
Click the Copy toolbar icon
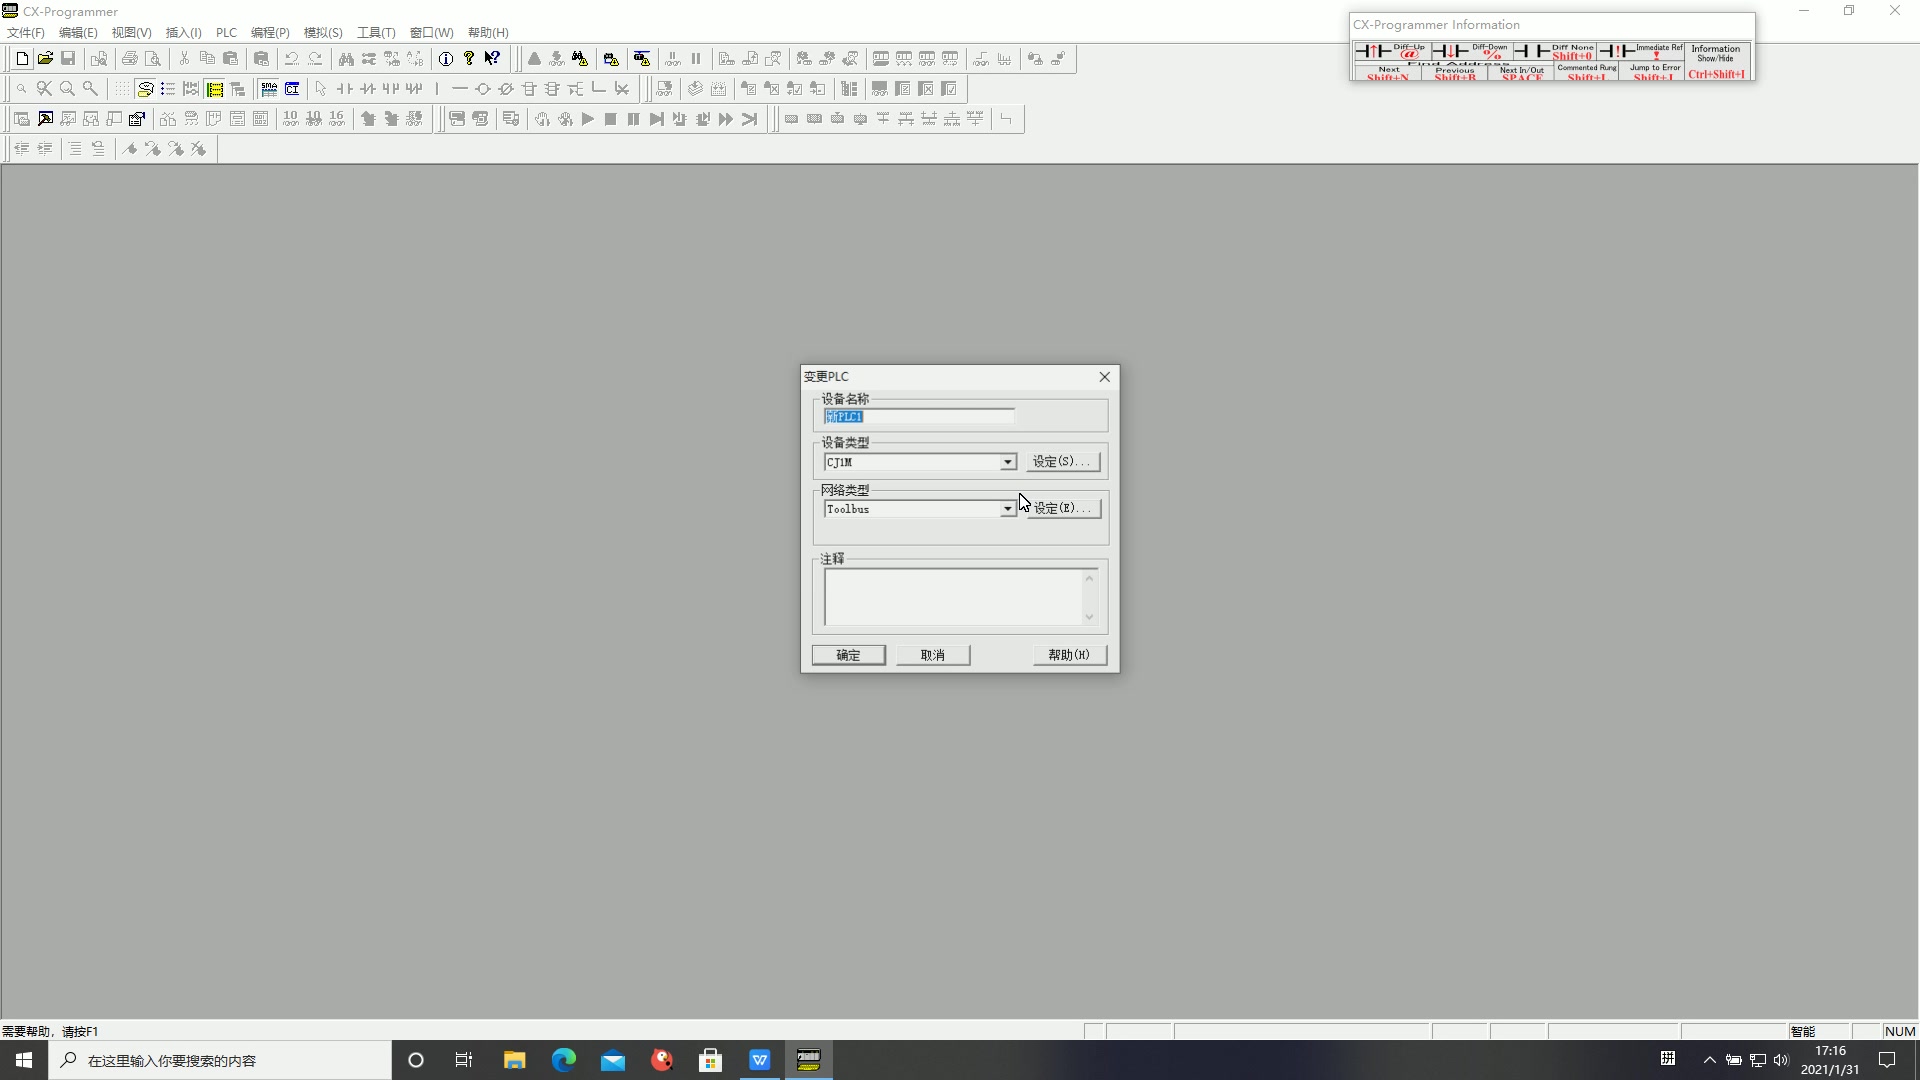pyautogui.click(x=207, y=59)
